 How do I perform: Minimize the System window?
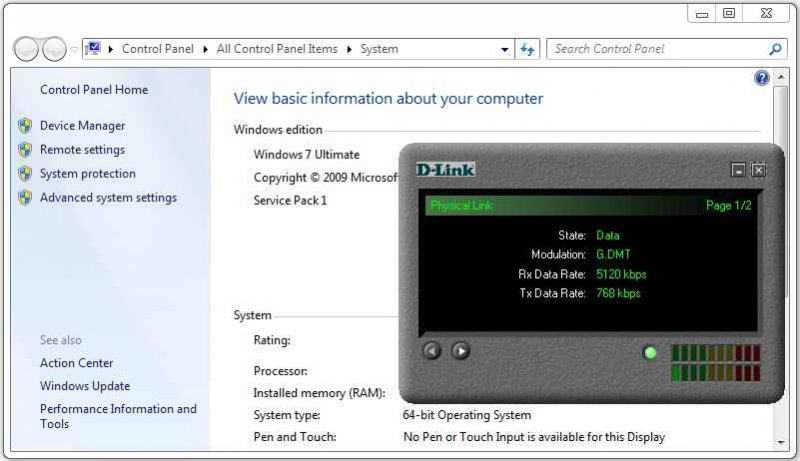[703, 14]
